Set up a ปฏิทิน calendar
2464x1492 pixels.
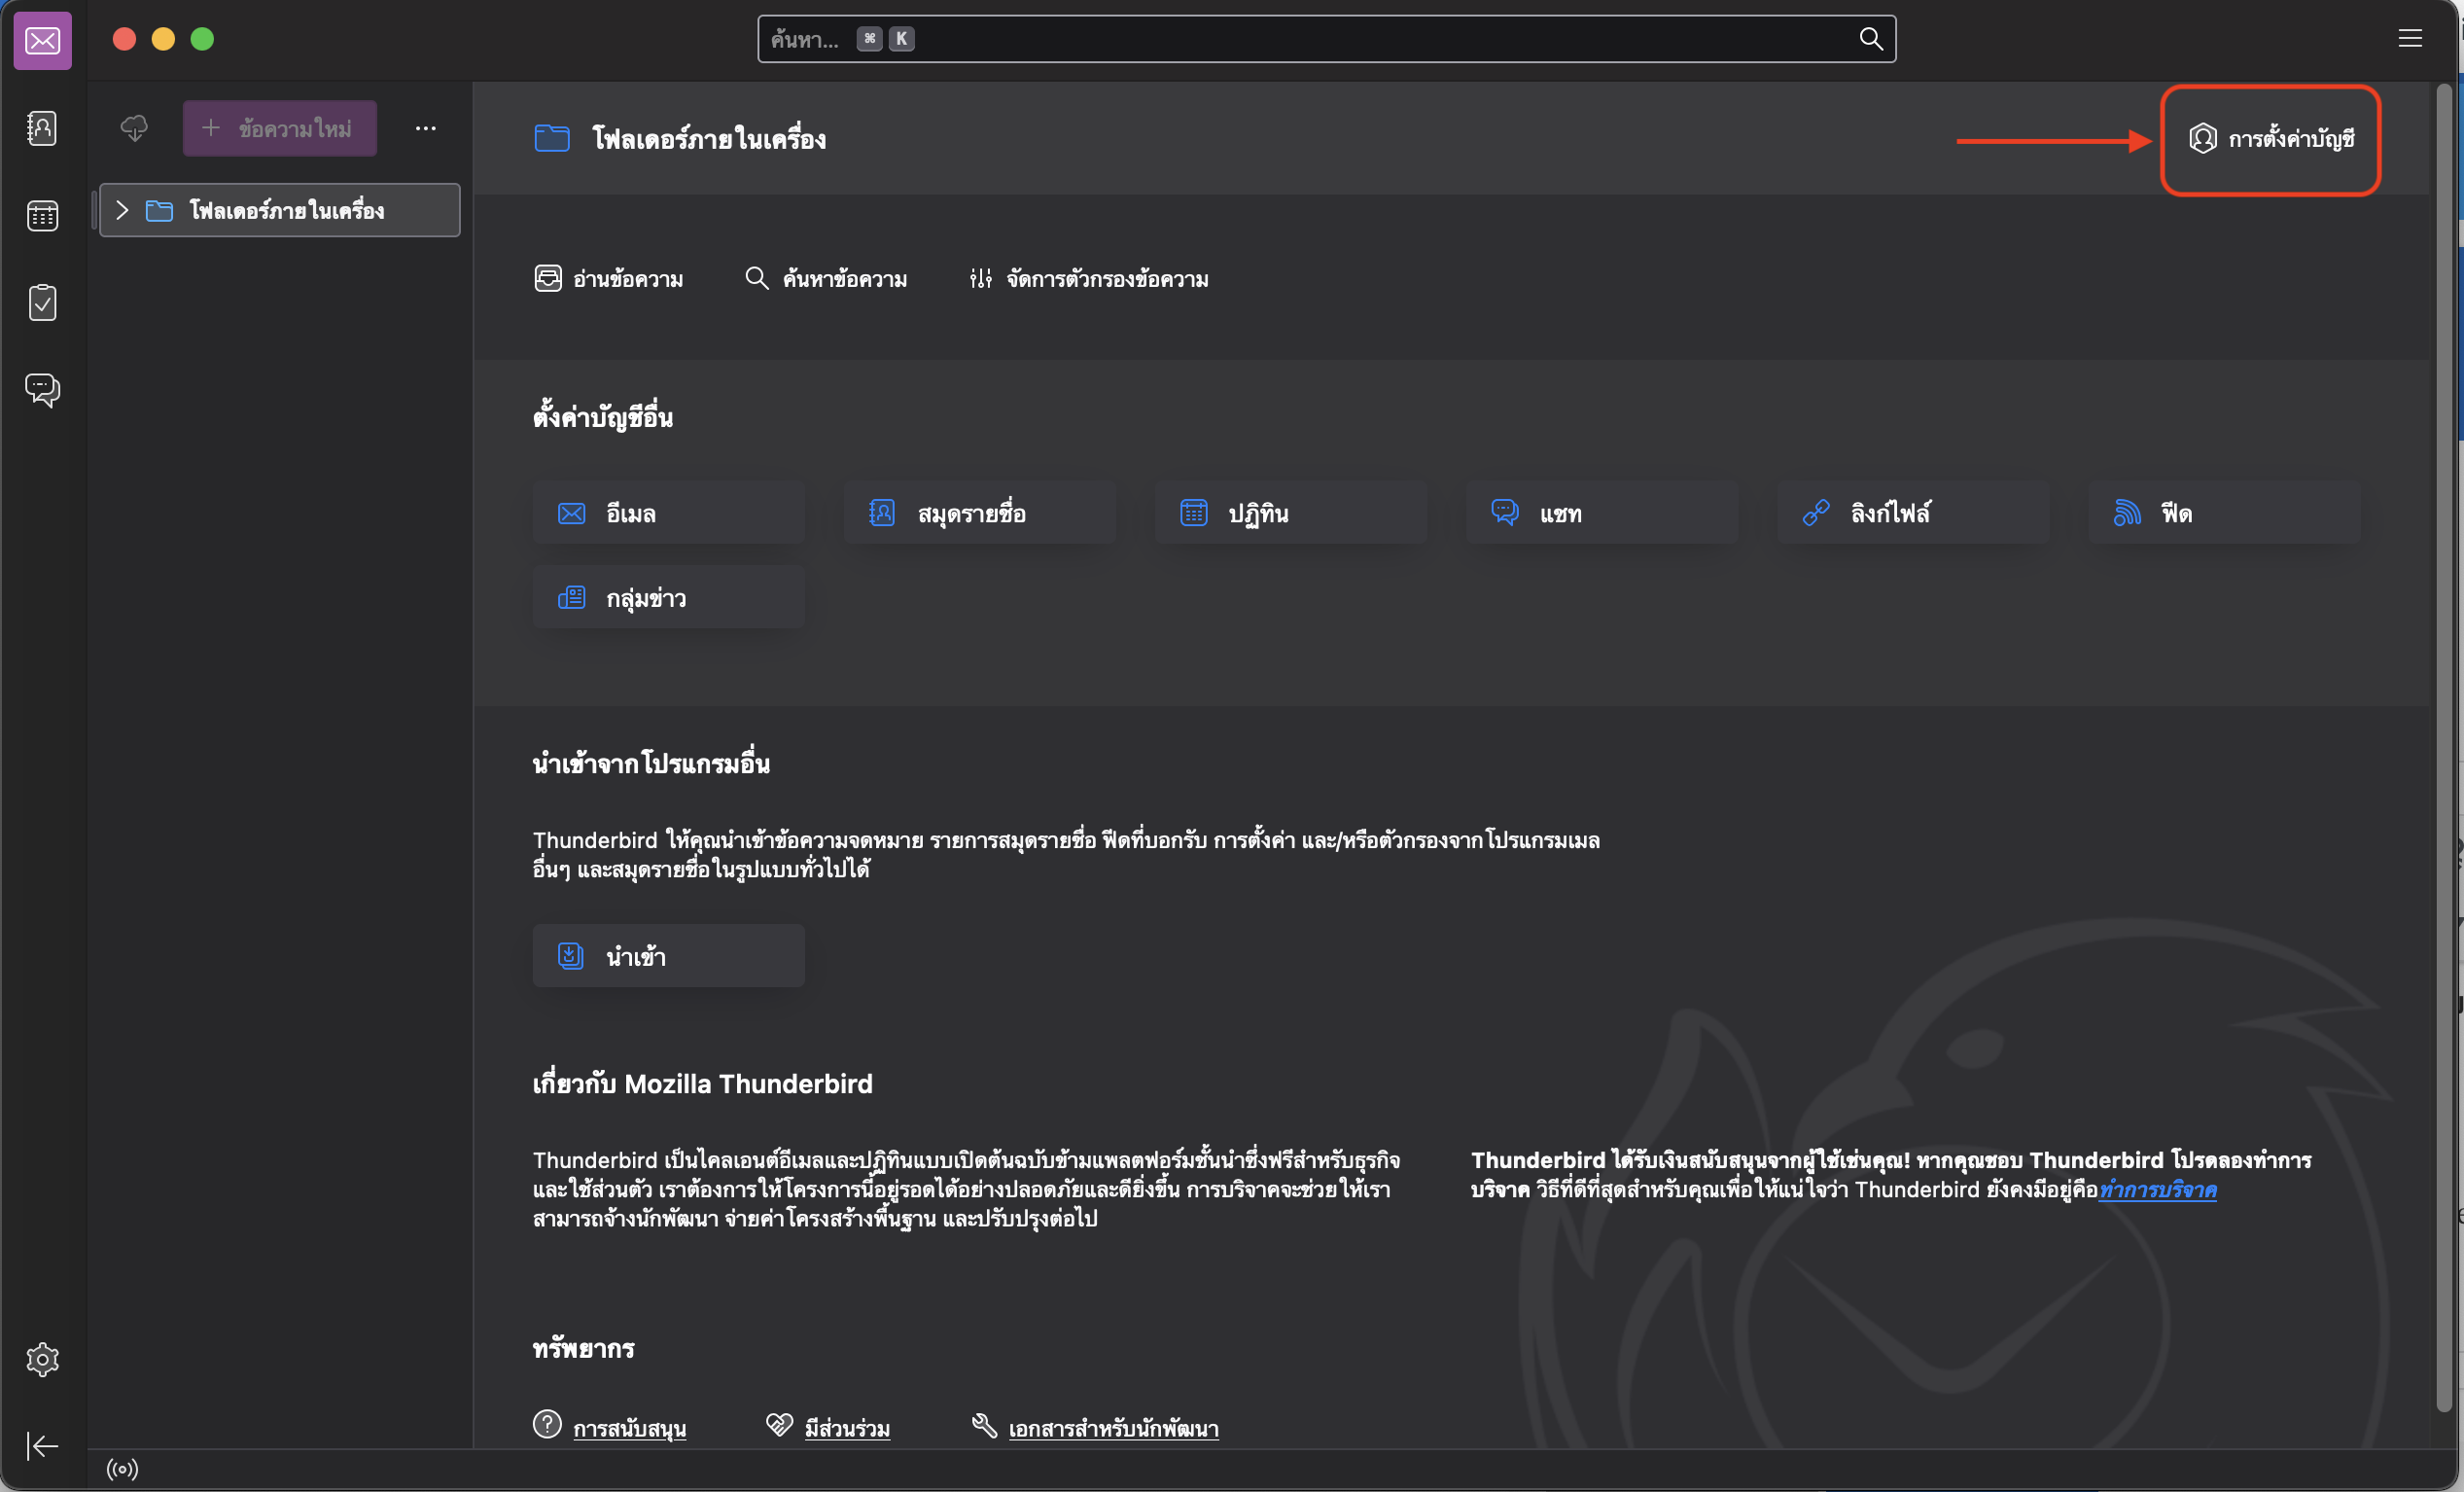1291,513
